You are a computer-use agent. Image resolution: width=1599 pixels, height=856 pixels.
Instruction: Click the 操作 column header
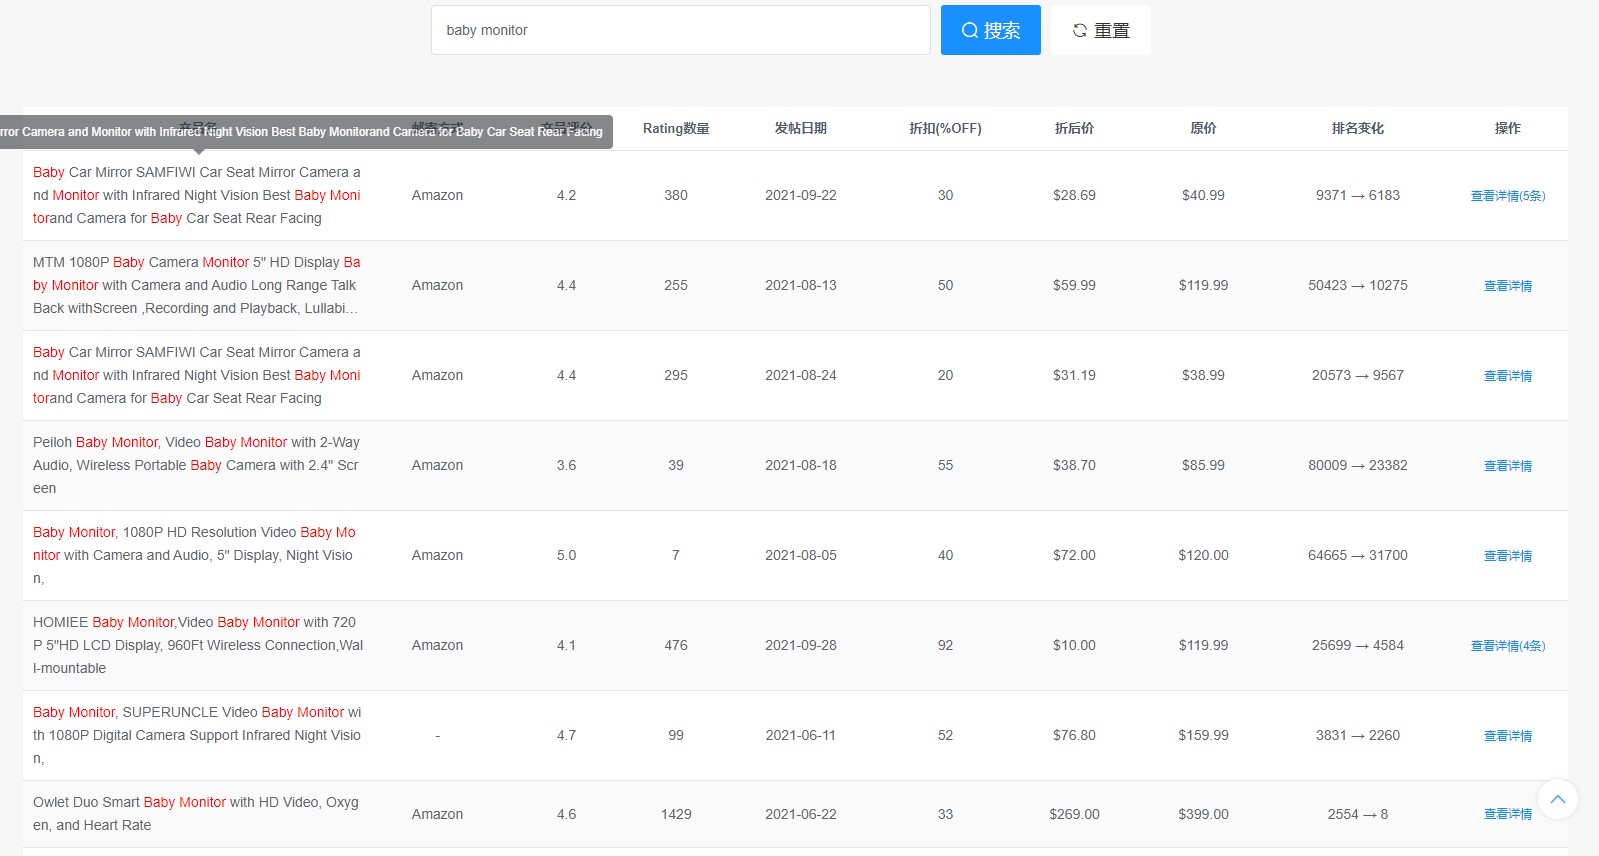(1507, 128)
